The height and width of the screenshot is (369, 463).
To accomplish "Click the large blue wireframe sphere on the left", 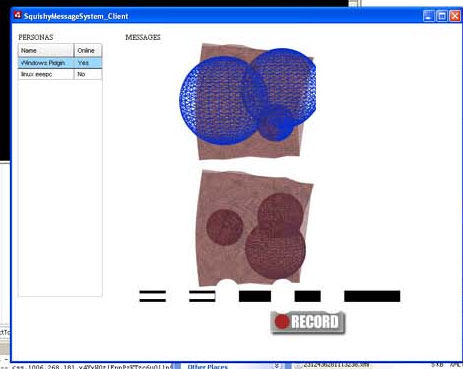I will pyautogui.click(x=220, y=100).
